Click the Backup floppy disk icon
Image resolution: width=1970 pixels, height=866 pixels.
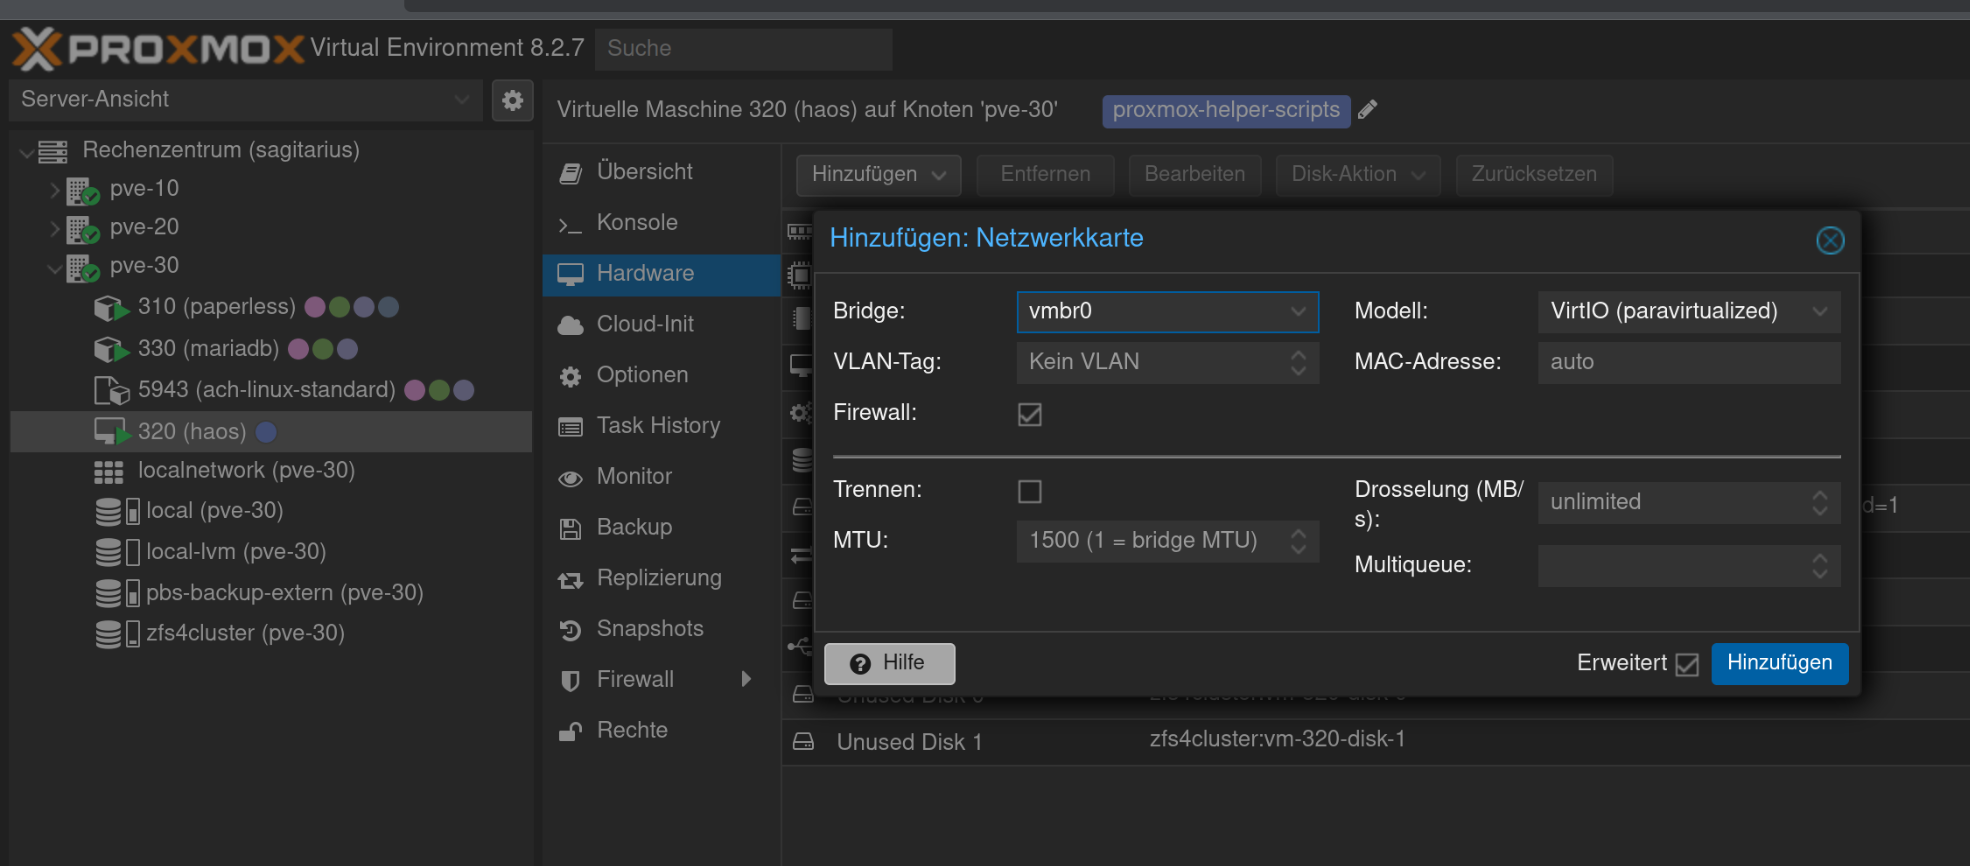pyautogui.click(x=570, y=528)
